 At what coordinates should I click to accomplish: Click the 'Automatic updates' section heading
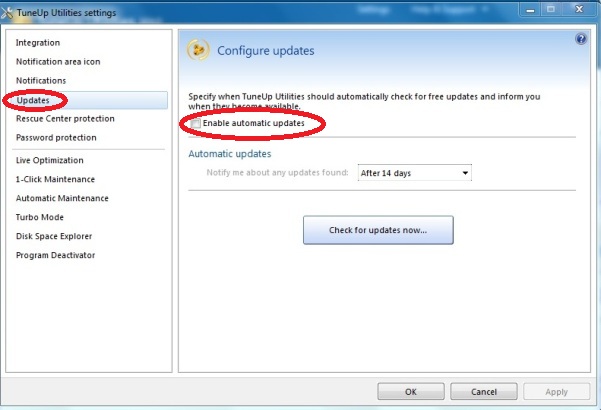[230, 154]
